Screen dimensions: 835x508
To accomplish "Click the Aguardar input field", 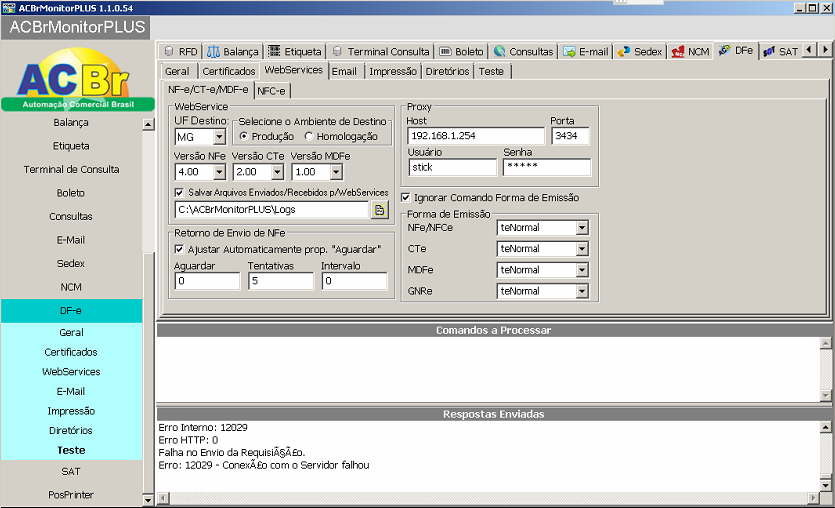I will point(207,281).
